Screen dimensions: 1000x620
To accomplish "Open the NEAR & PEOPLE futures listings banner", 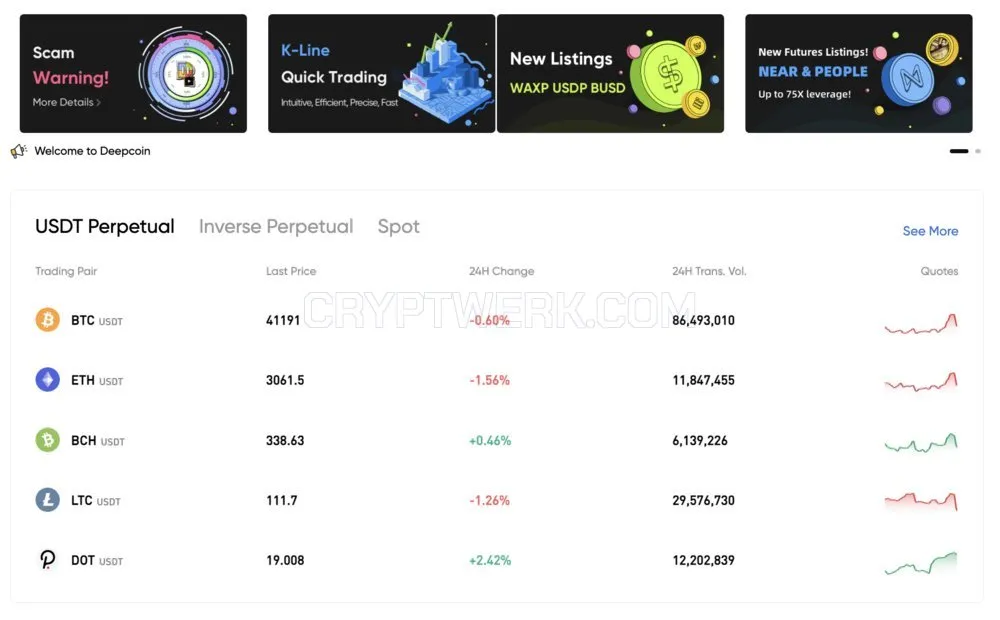I will pos(858,73).
